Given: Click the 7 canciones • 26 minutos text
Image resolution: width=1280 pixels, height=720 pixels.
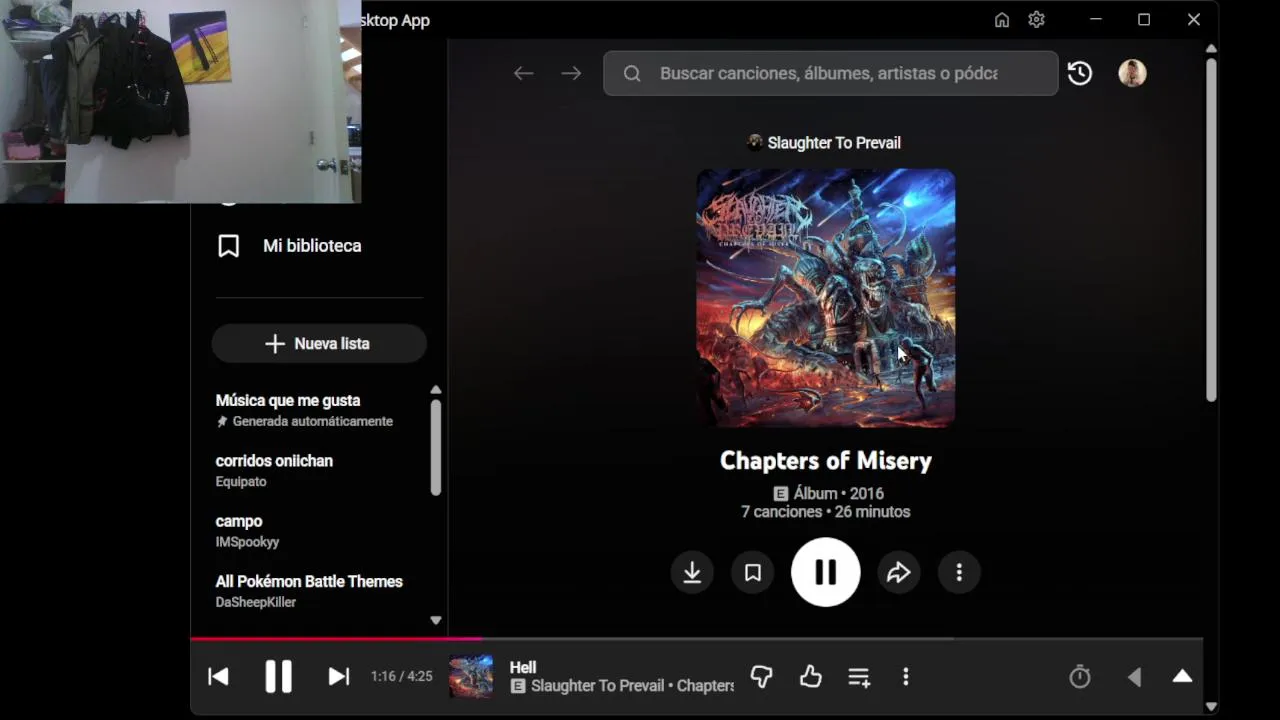Looking at the screenshot, I should click(826, 512).
